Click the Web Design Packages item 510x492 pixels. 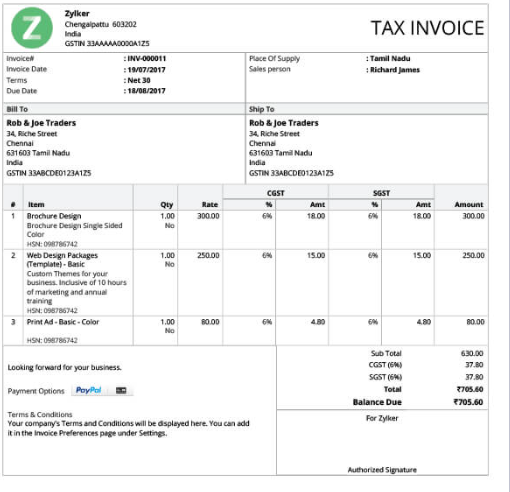(x=62, y=260)
